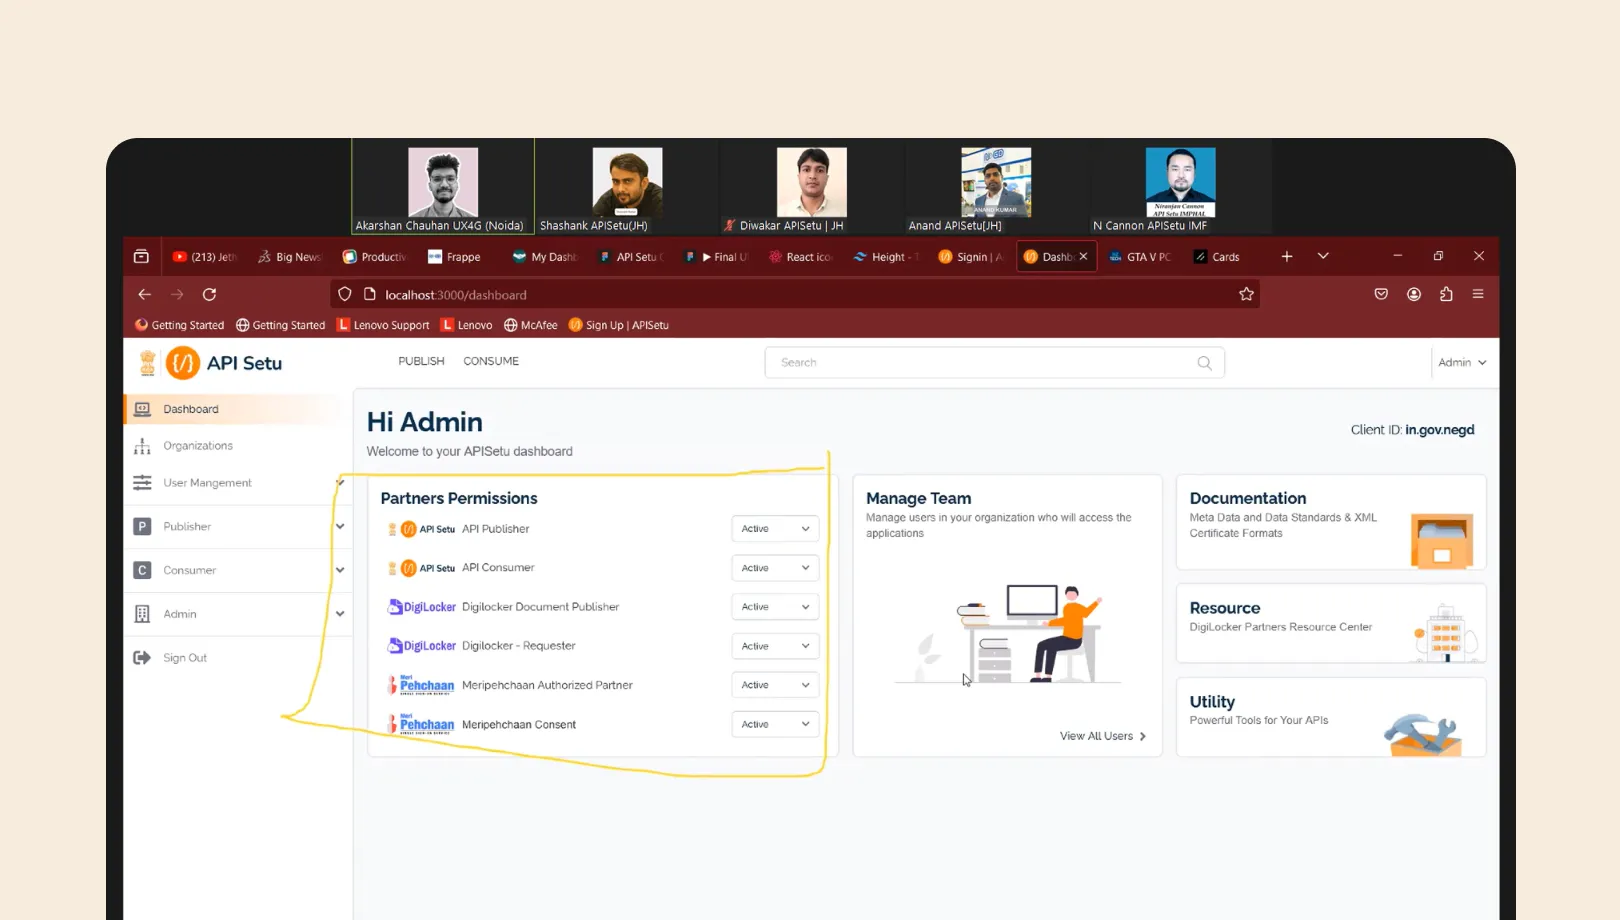1620x920 pixels.
Task: Click the Publisher 'P' icon in sidebar
Action: click(x=142, y=527)
